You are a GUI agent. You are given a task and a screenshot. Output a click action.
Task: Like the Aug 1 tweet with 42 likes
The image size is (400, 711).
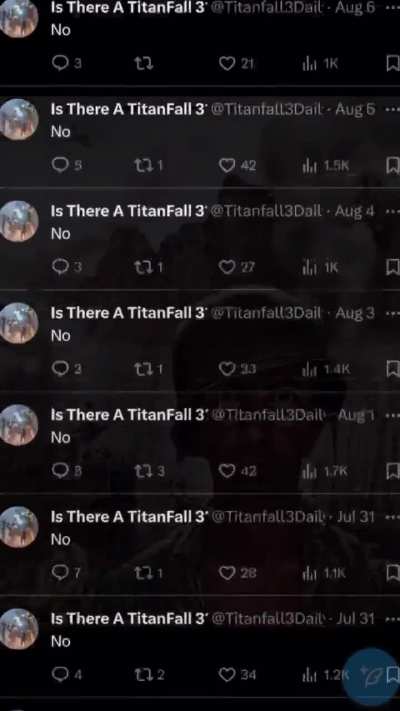(x=227, y=472)
